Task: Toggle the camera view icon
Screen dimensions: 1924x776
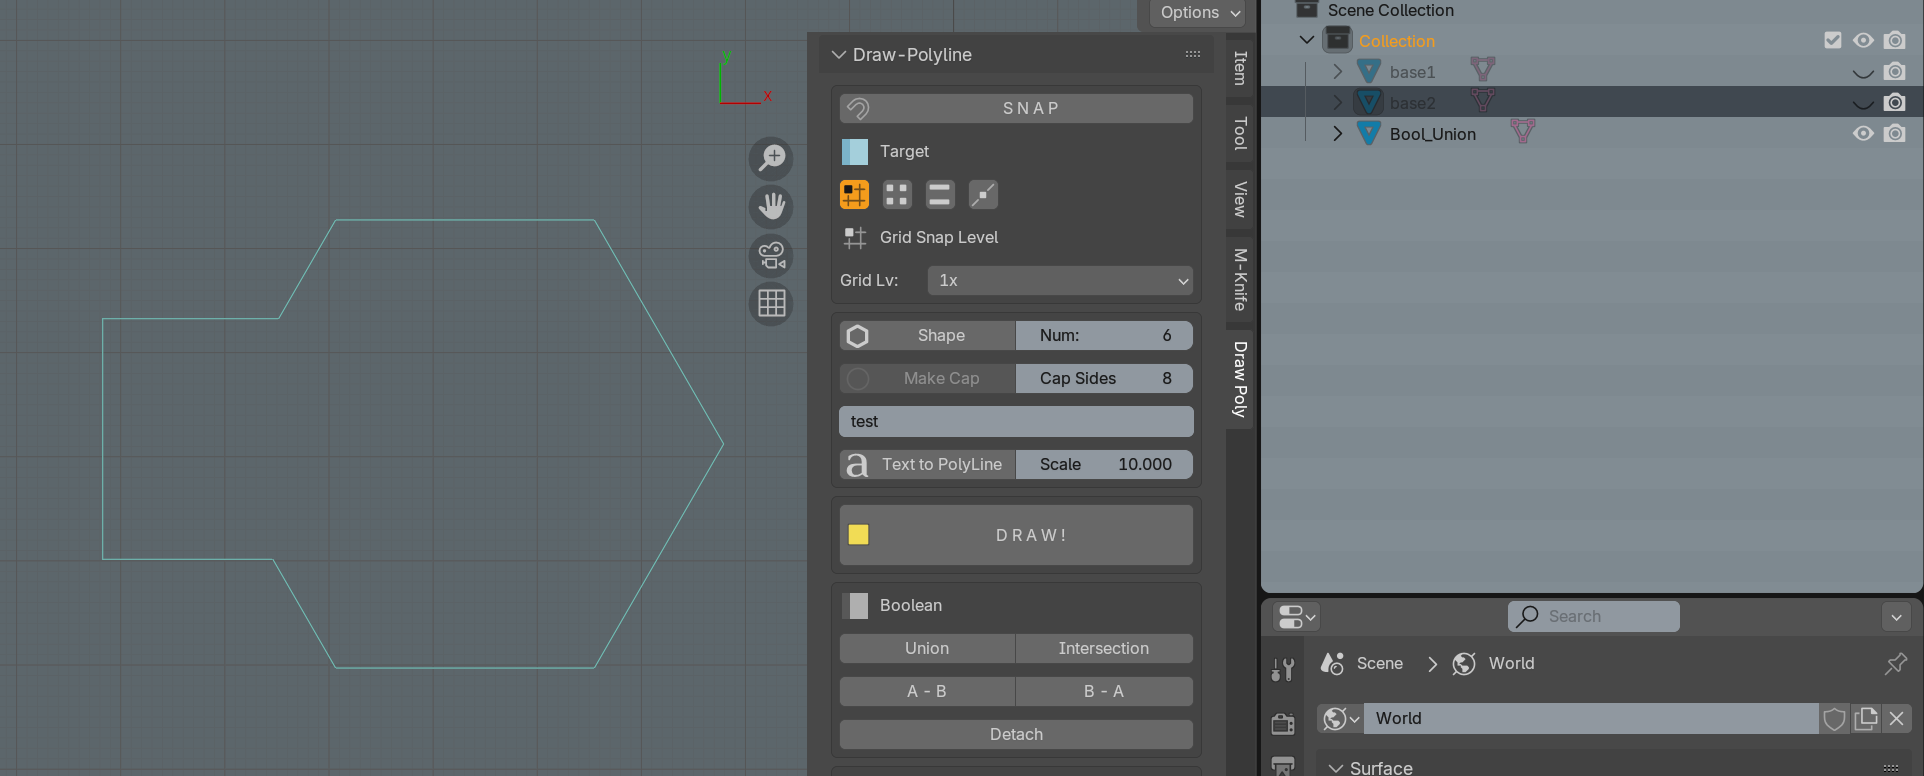Action: 771,255
